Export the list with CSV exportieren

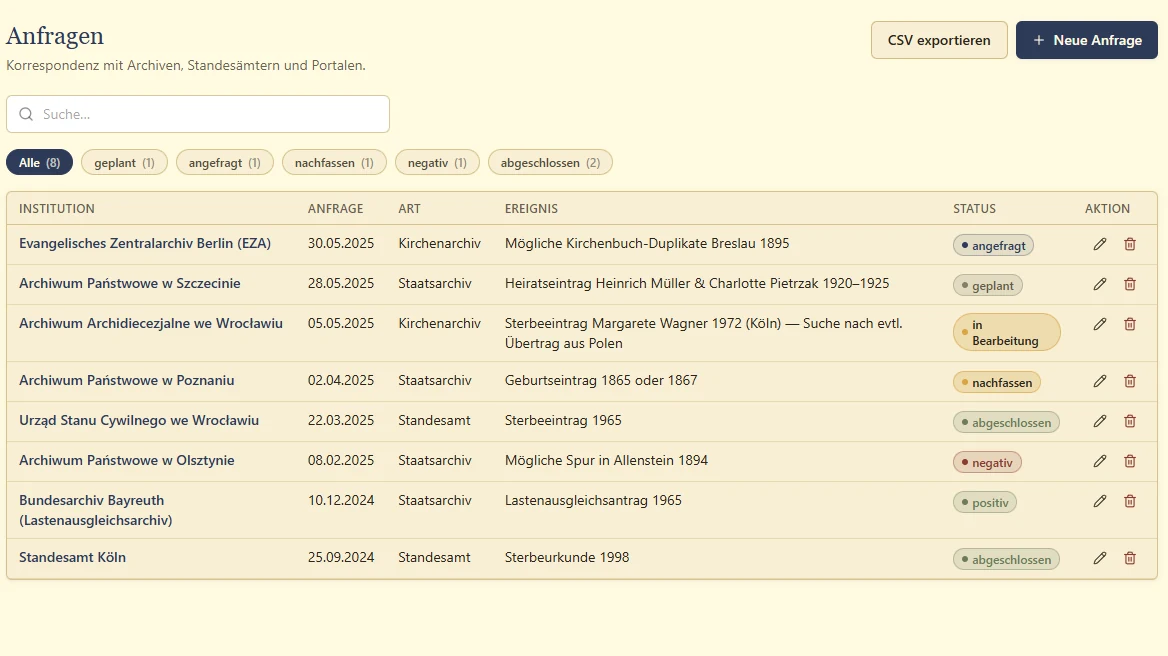pyautogui.click(x=939, y=40)
